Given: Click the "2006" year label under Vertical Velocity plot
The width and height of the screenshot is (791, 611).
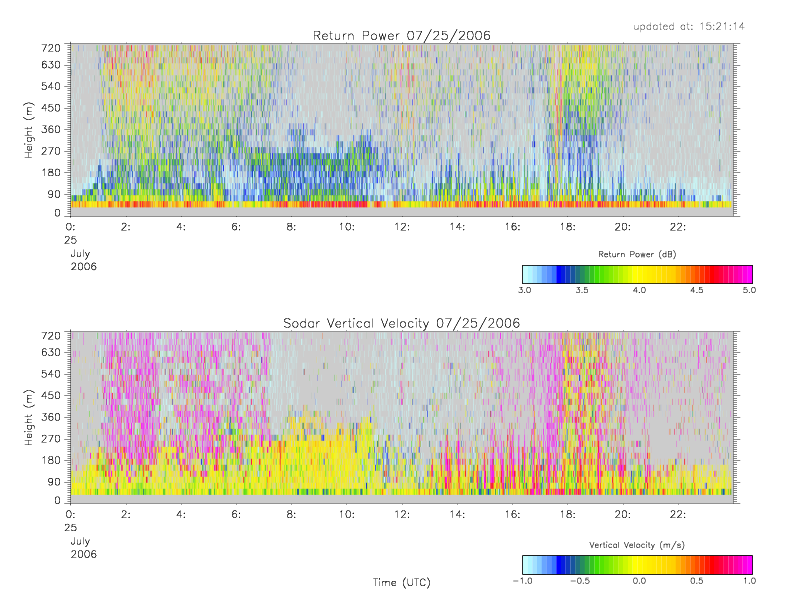Looking at the screenshot, I should coord(83,554).
